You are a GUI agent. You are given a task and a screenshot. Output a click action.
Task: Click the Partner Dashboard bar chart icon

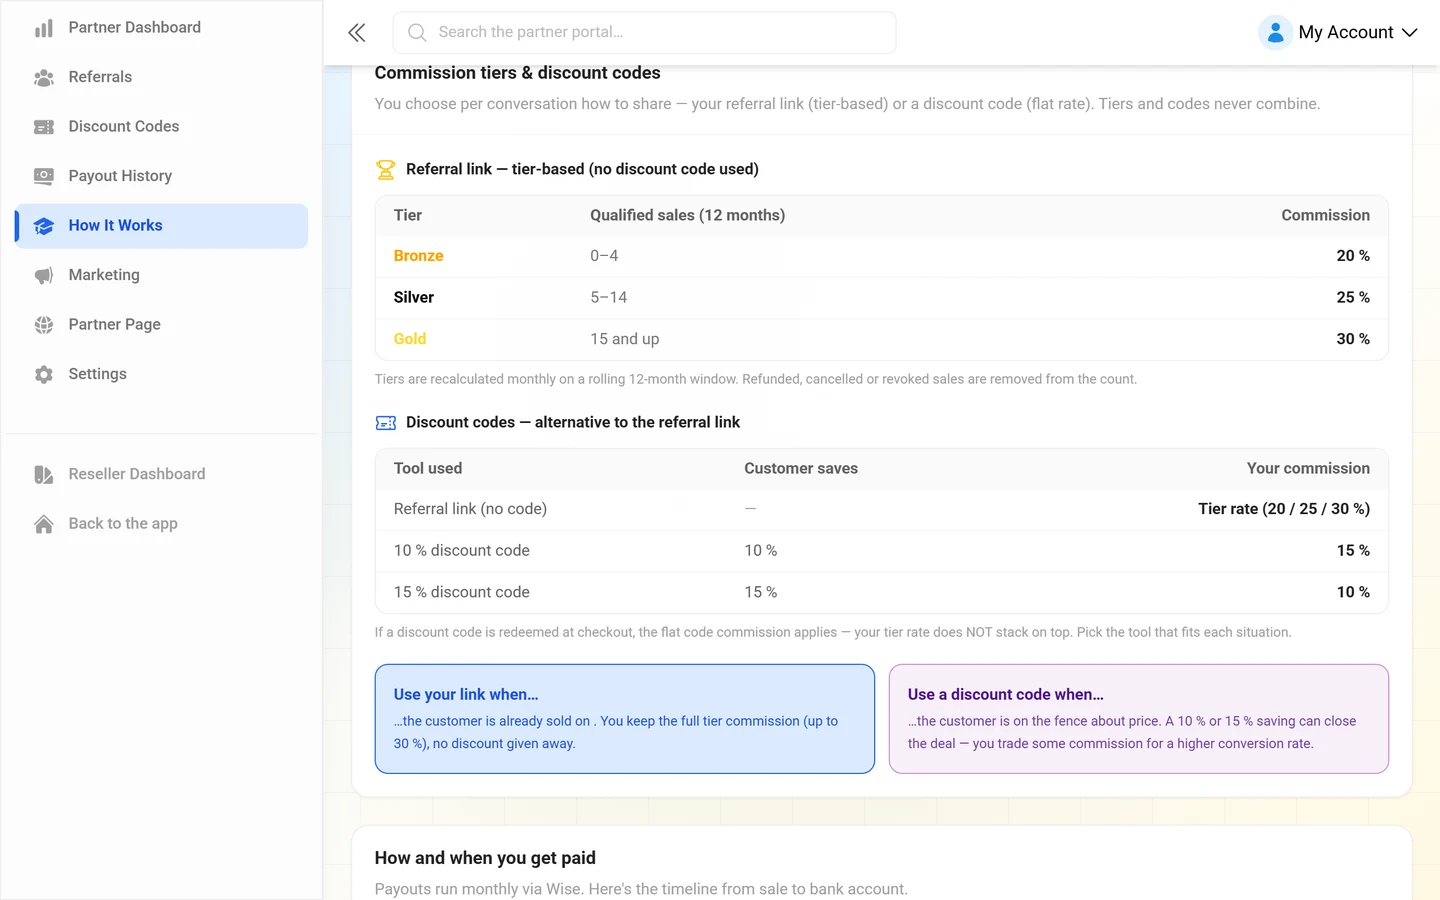tap(44, 28)
